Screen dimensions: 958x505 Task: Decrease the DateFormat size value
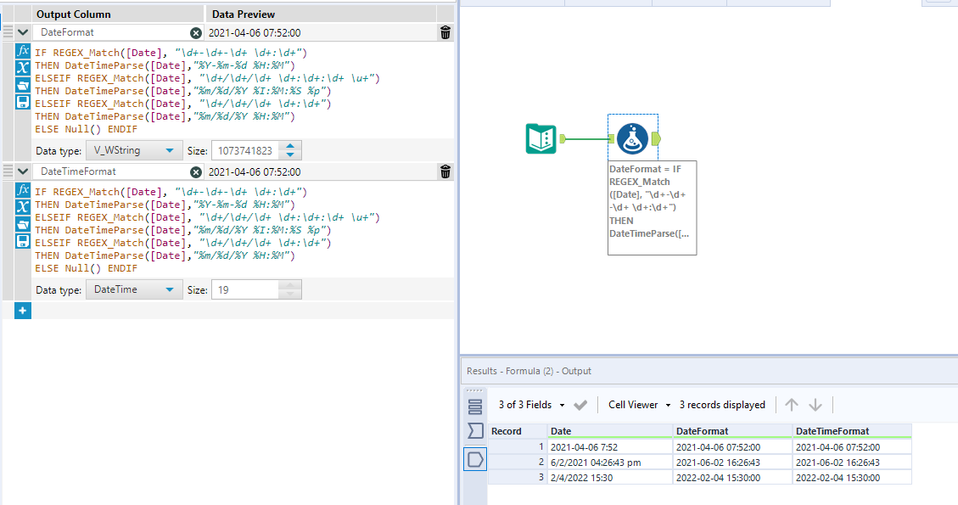click(290, 155)
